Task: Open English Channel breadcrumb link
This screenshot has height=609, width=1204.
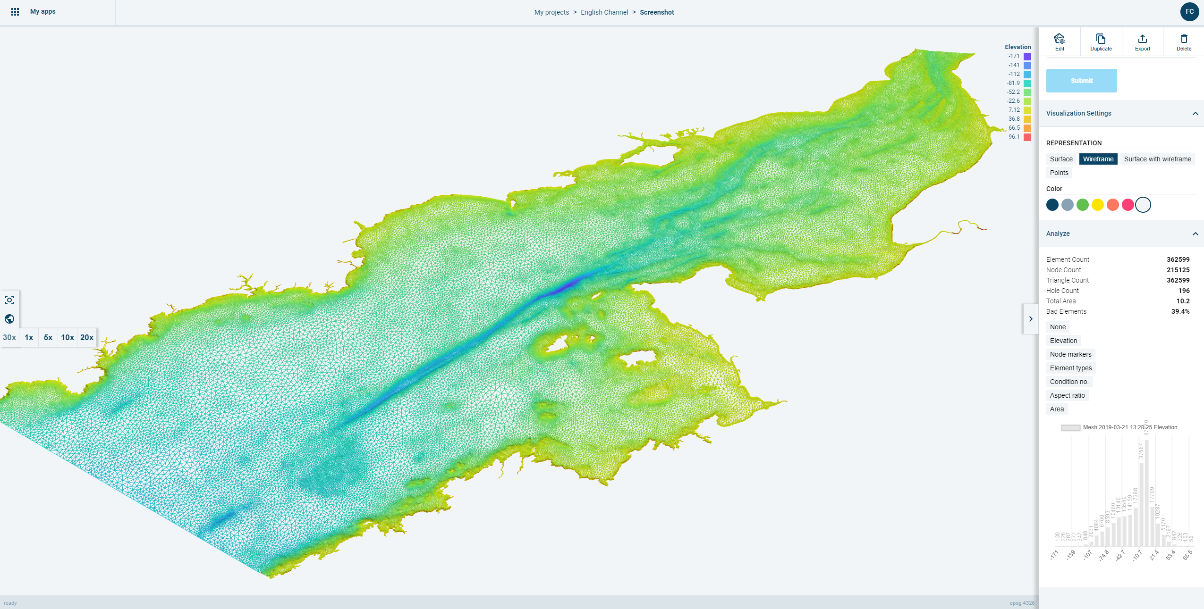Action: pos(604,13)
